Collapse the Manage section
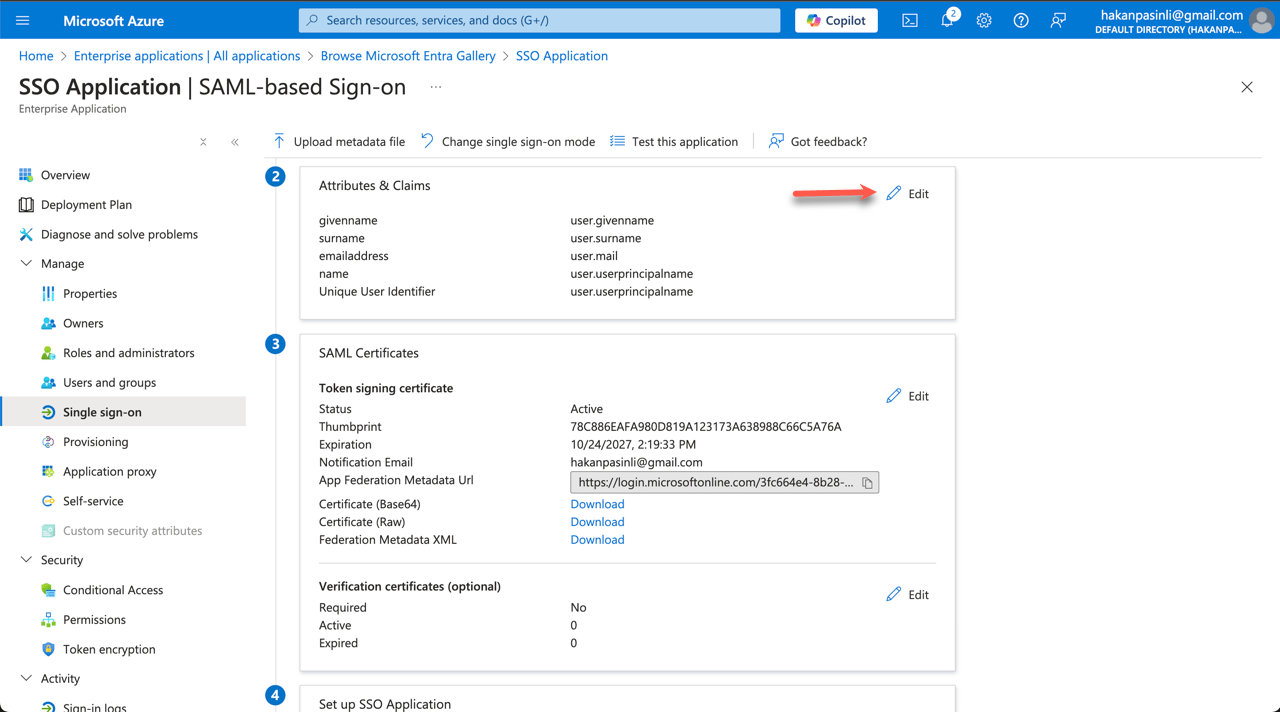The height and width of the screenshot is (712, 1280). point(26,263)
